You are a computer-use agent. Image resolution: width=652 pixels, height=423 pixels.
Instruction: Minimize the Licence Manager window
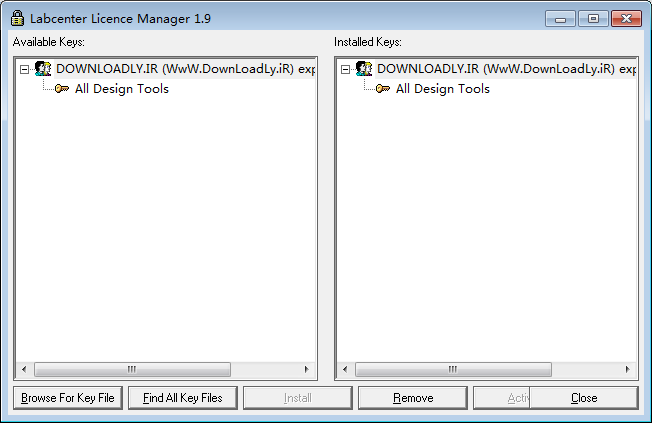click(x=561, y=19)
